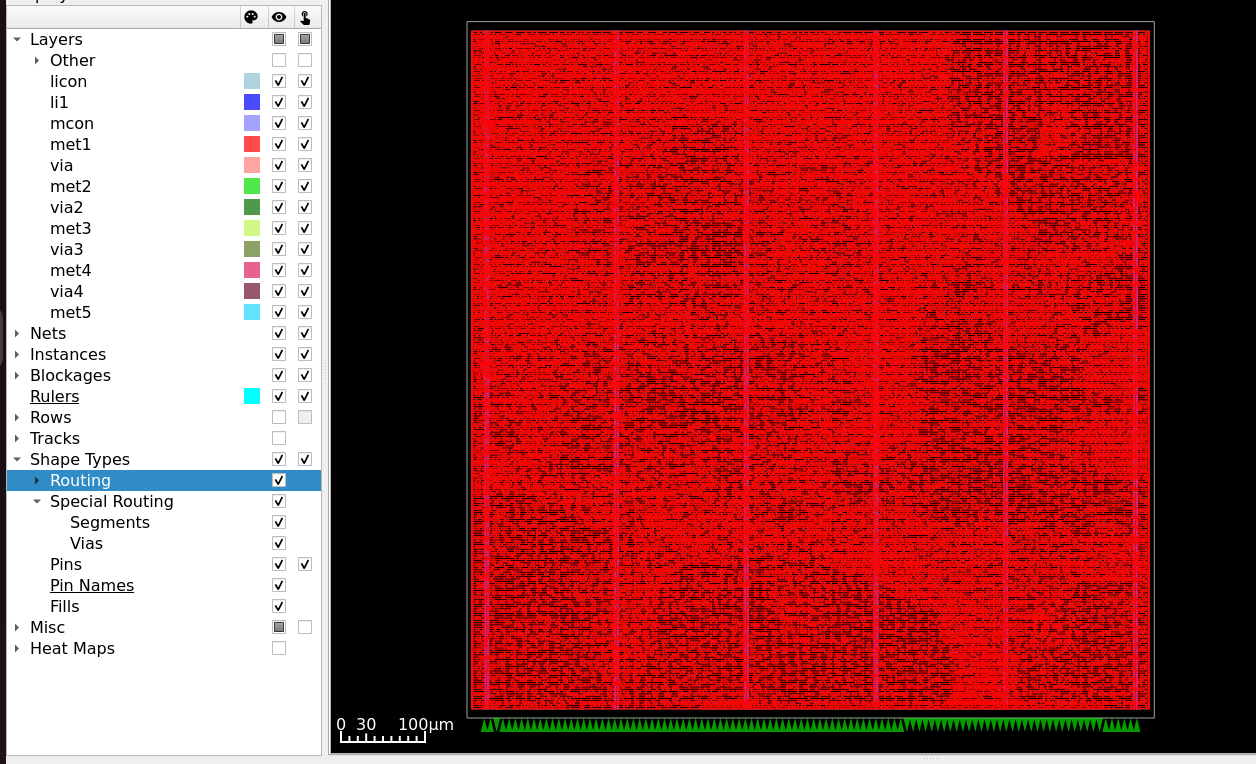
Task: Expand the Rows group
Action: [x=17, y=417]
